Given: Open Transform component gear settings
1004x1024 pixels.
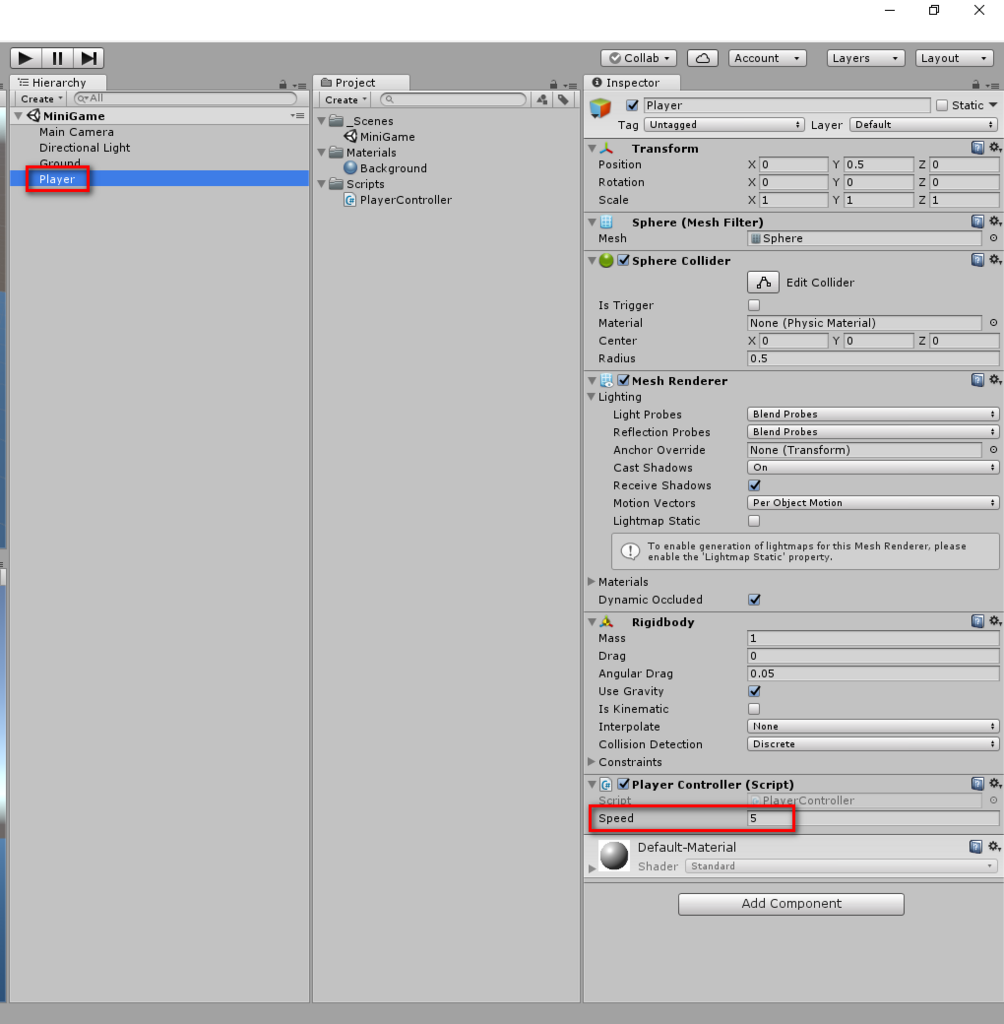Looking at the screenshot, I should pos(994,148).
